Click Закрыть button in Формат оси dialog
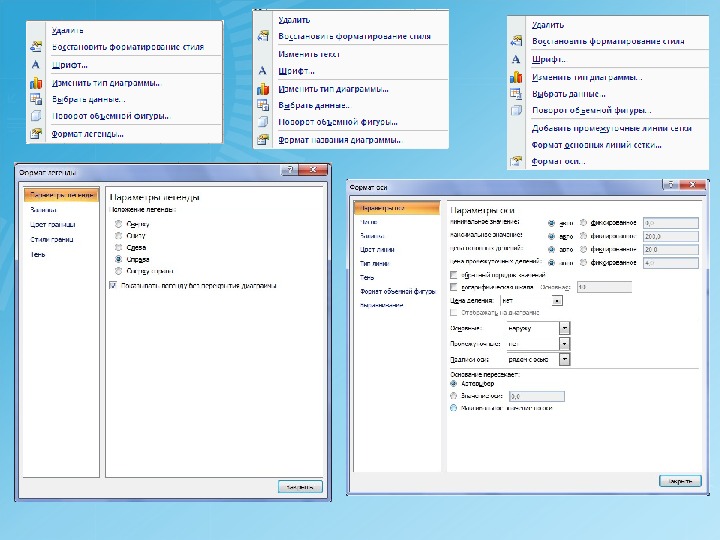The image size is (720, 540). click(681, 481)
